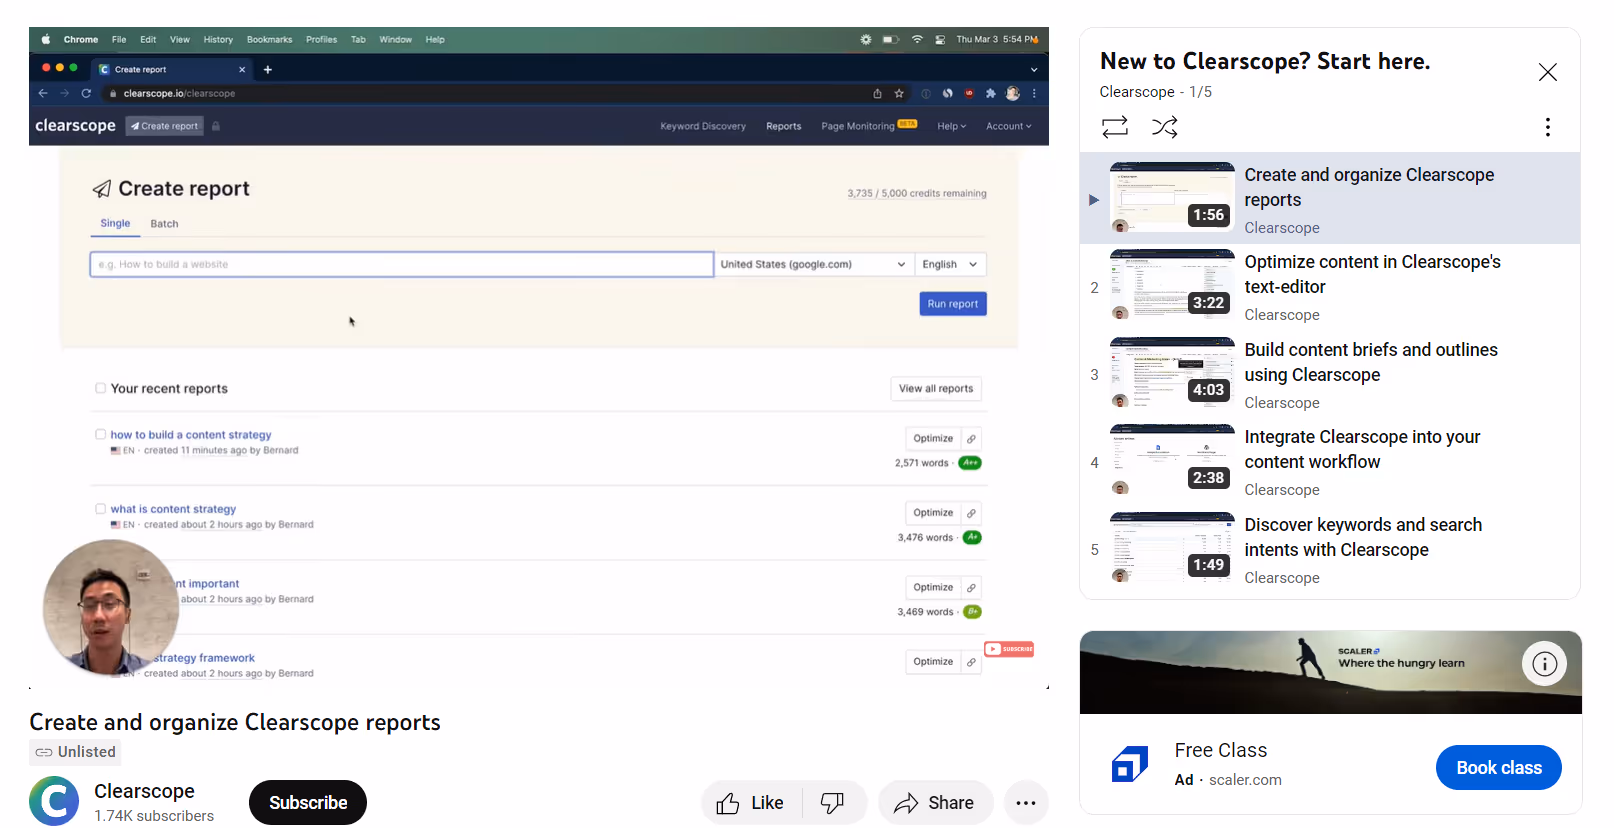The width and height of the screenshot is (1614, 828).
Task: Open 'Build content briefs and outlines' thumbnail
Action: (1172, 371)
